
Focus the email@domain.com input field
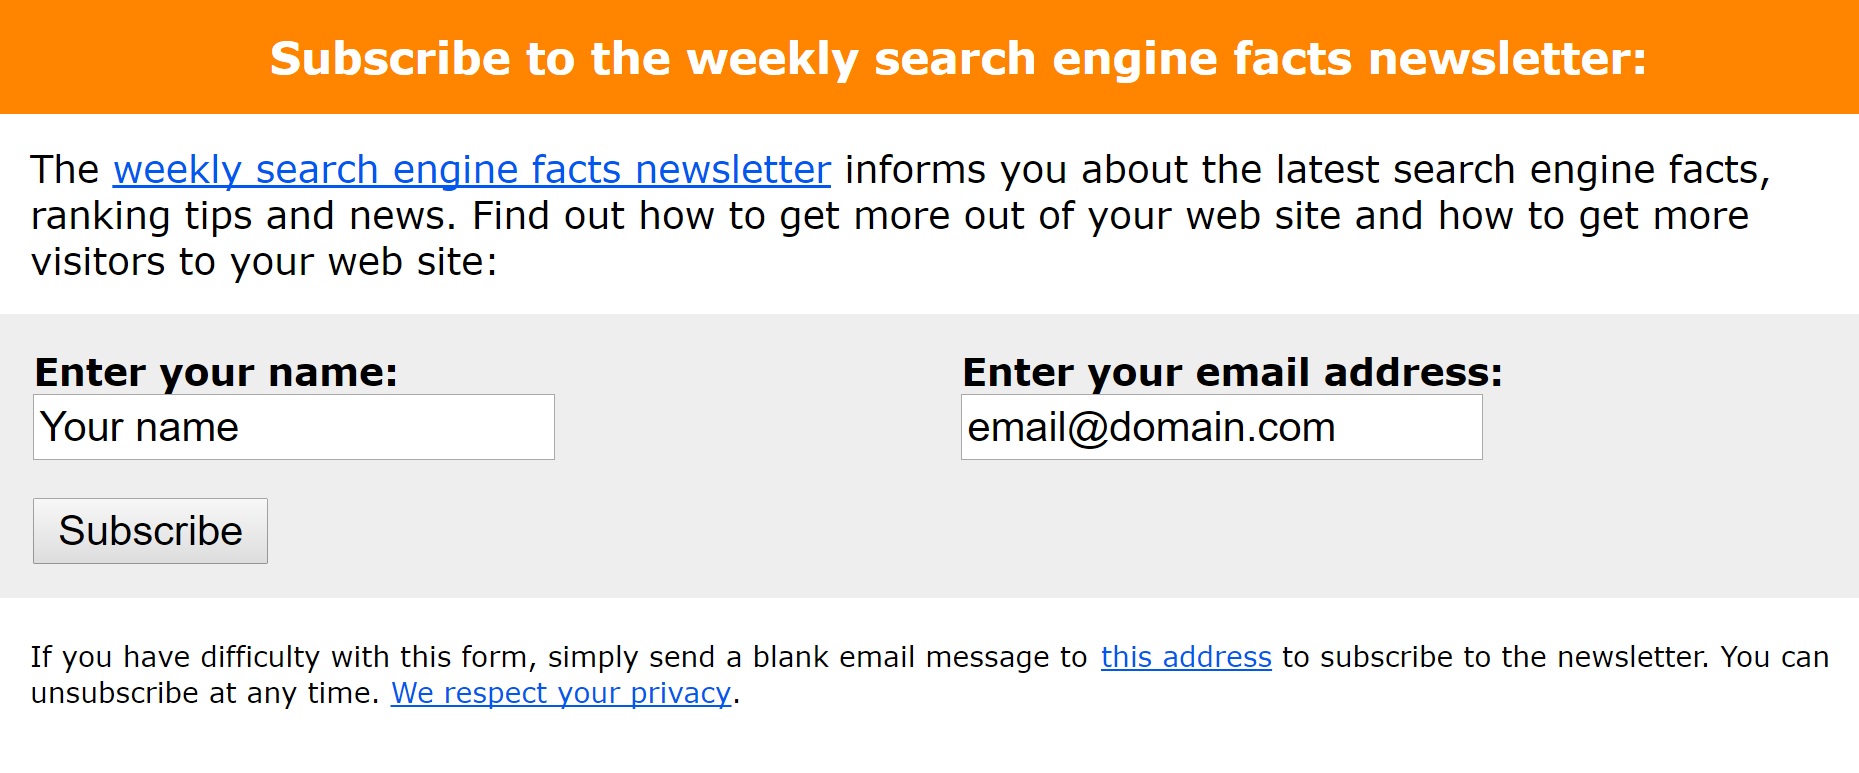[1222, 427]
